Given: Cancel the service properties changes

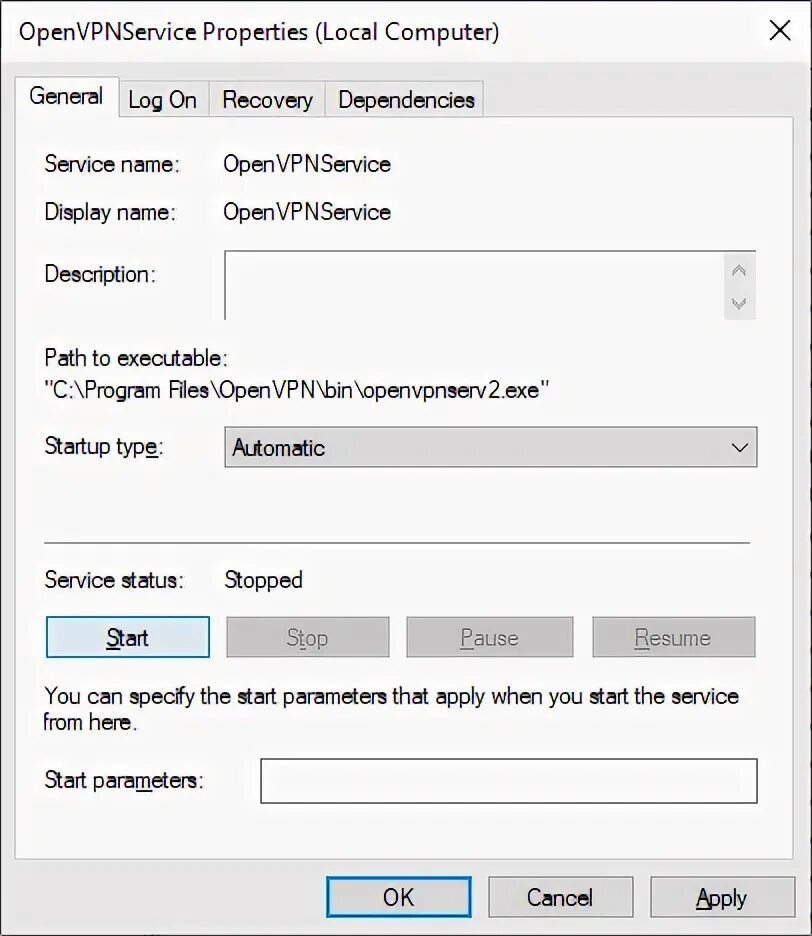Looking at the screenshot, I should pyautogui.click(x=560, y=897).
